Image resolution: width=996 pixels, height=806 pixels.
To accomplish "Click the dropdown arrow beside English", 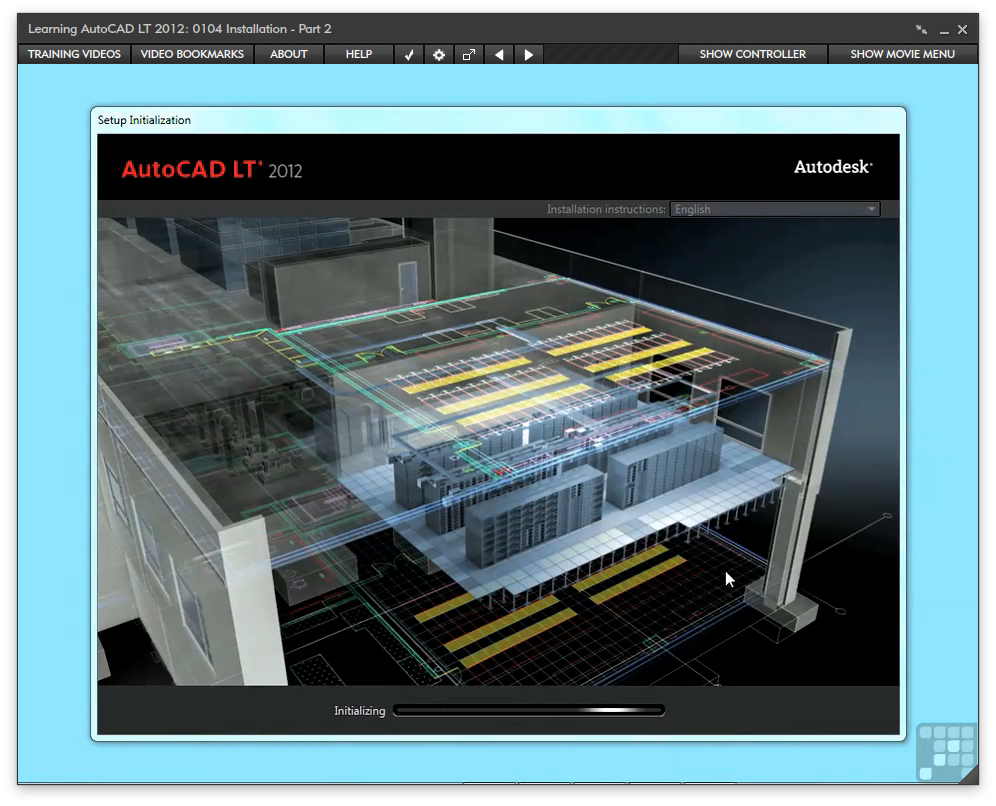I will tap(869, 209).
